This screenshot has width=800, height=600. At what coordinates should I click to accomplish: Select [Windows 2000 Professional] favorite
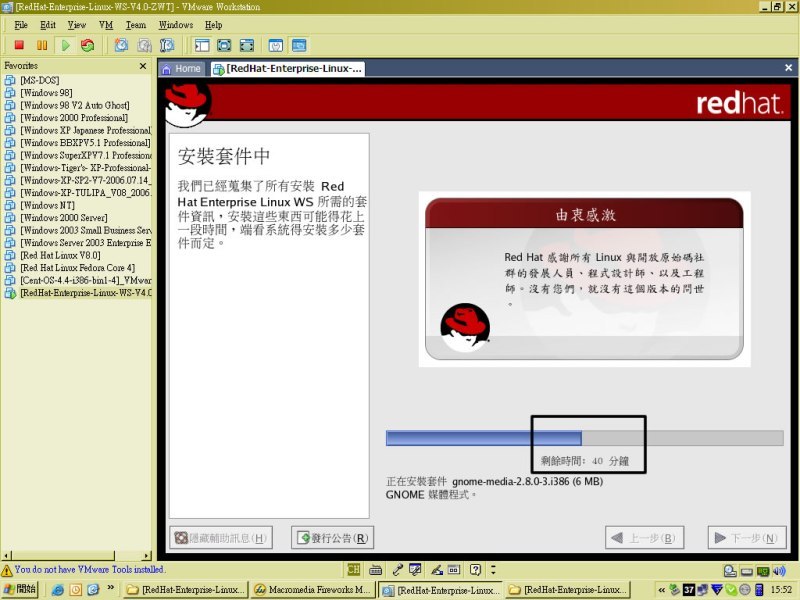coord(74,118)
